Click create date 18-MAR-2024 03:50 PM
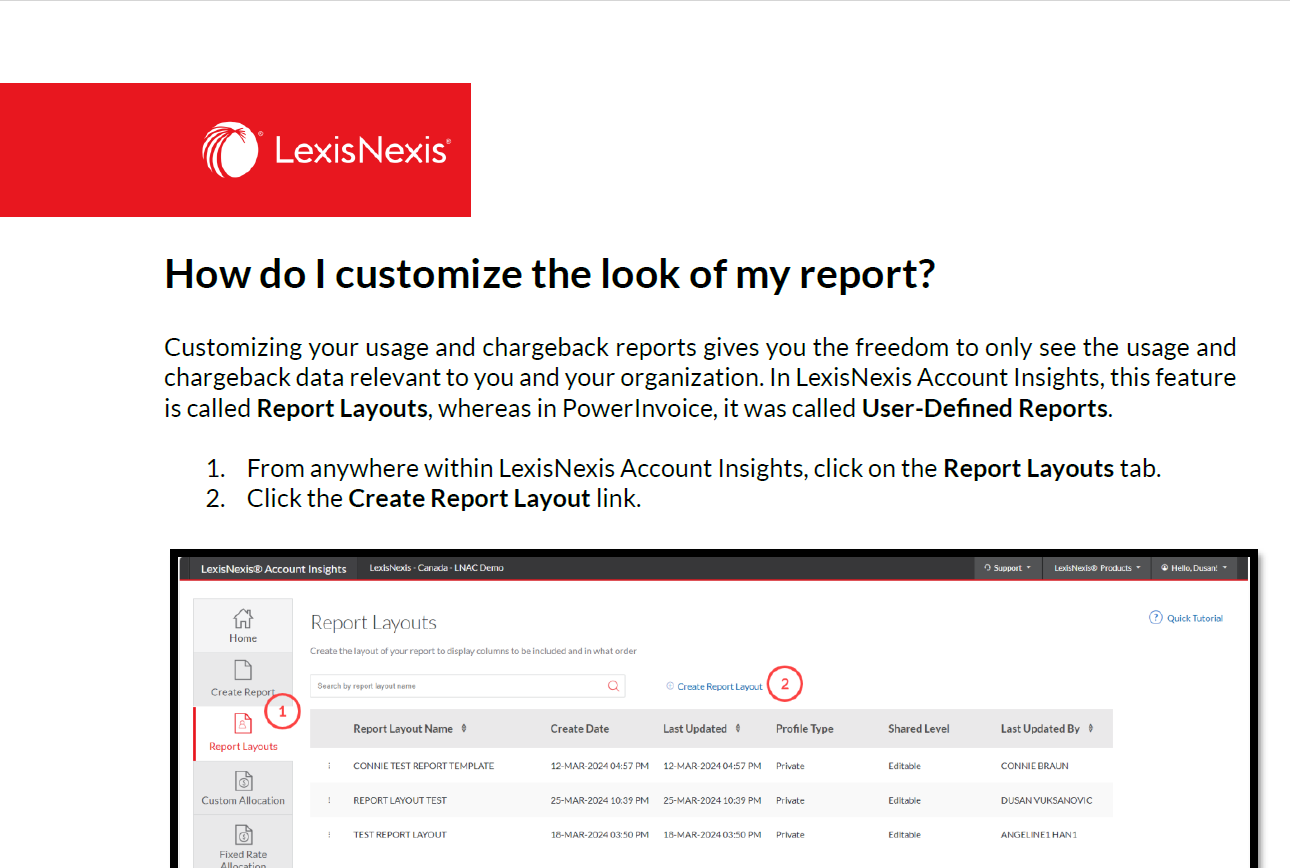Image resolution: width=1290 pixels, height=868 pixels. (600, 834)
